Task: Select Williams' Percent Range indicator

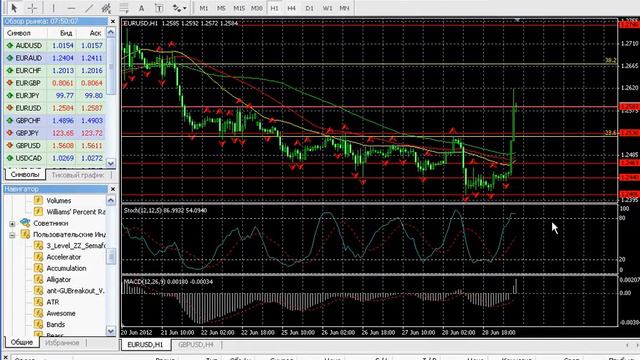Action: pos(76,212)
